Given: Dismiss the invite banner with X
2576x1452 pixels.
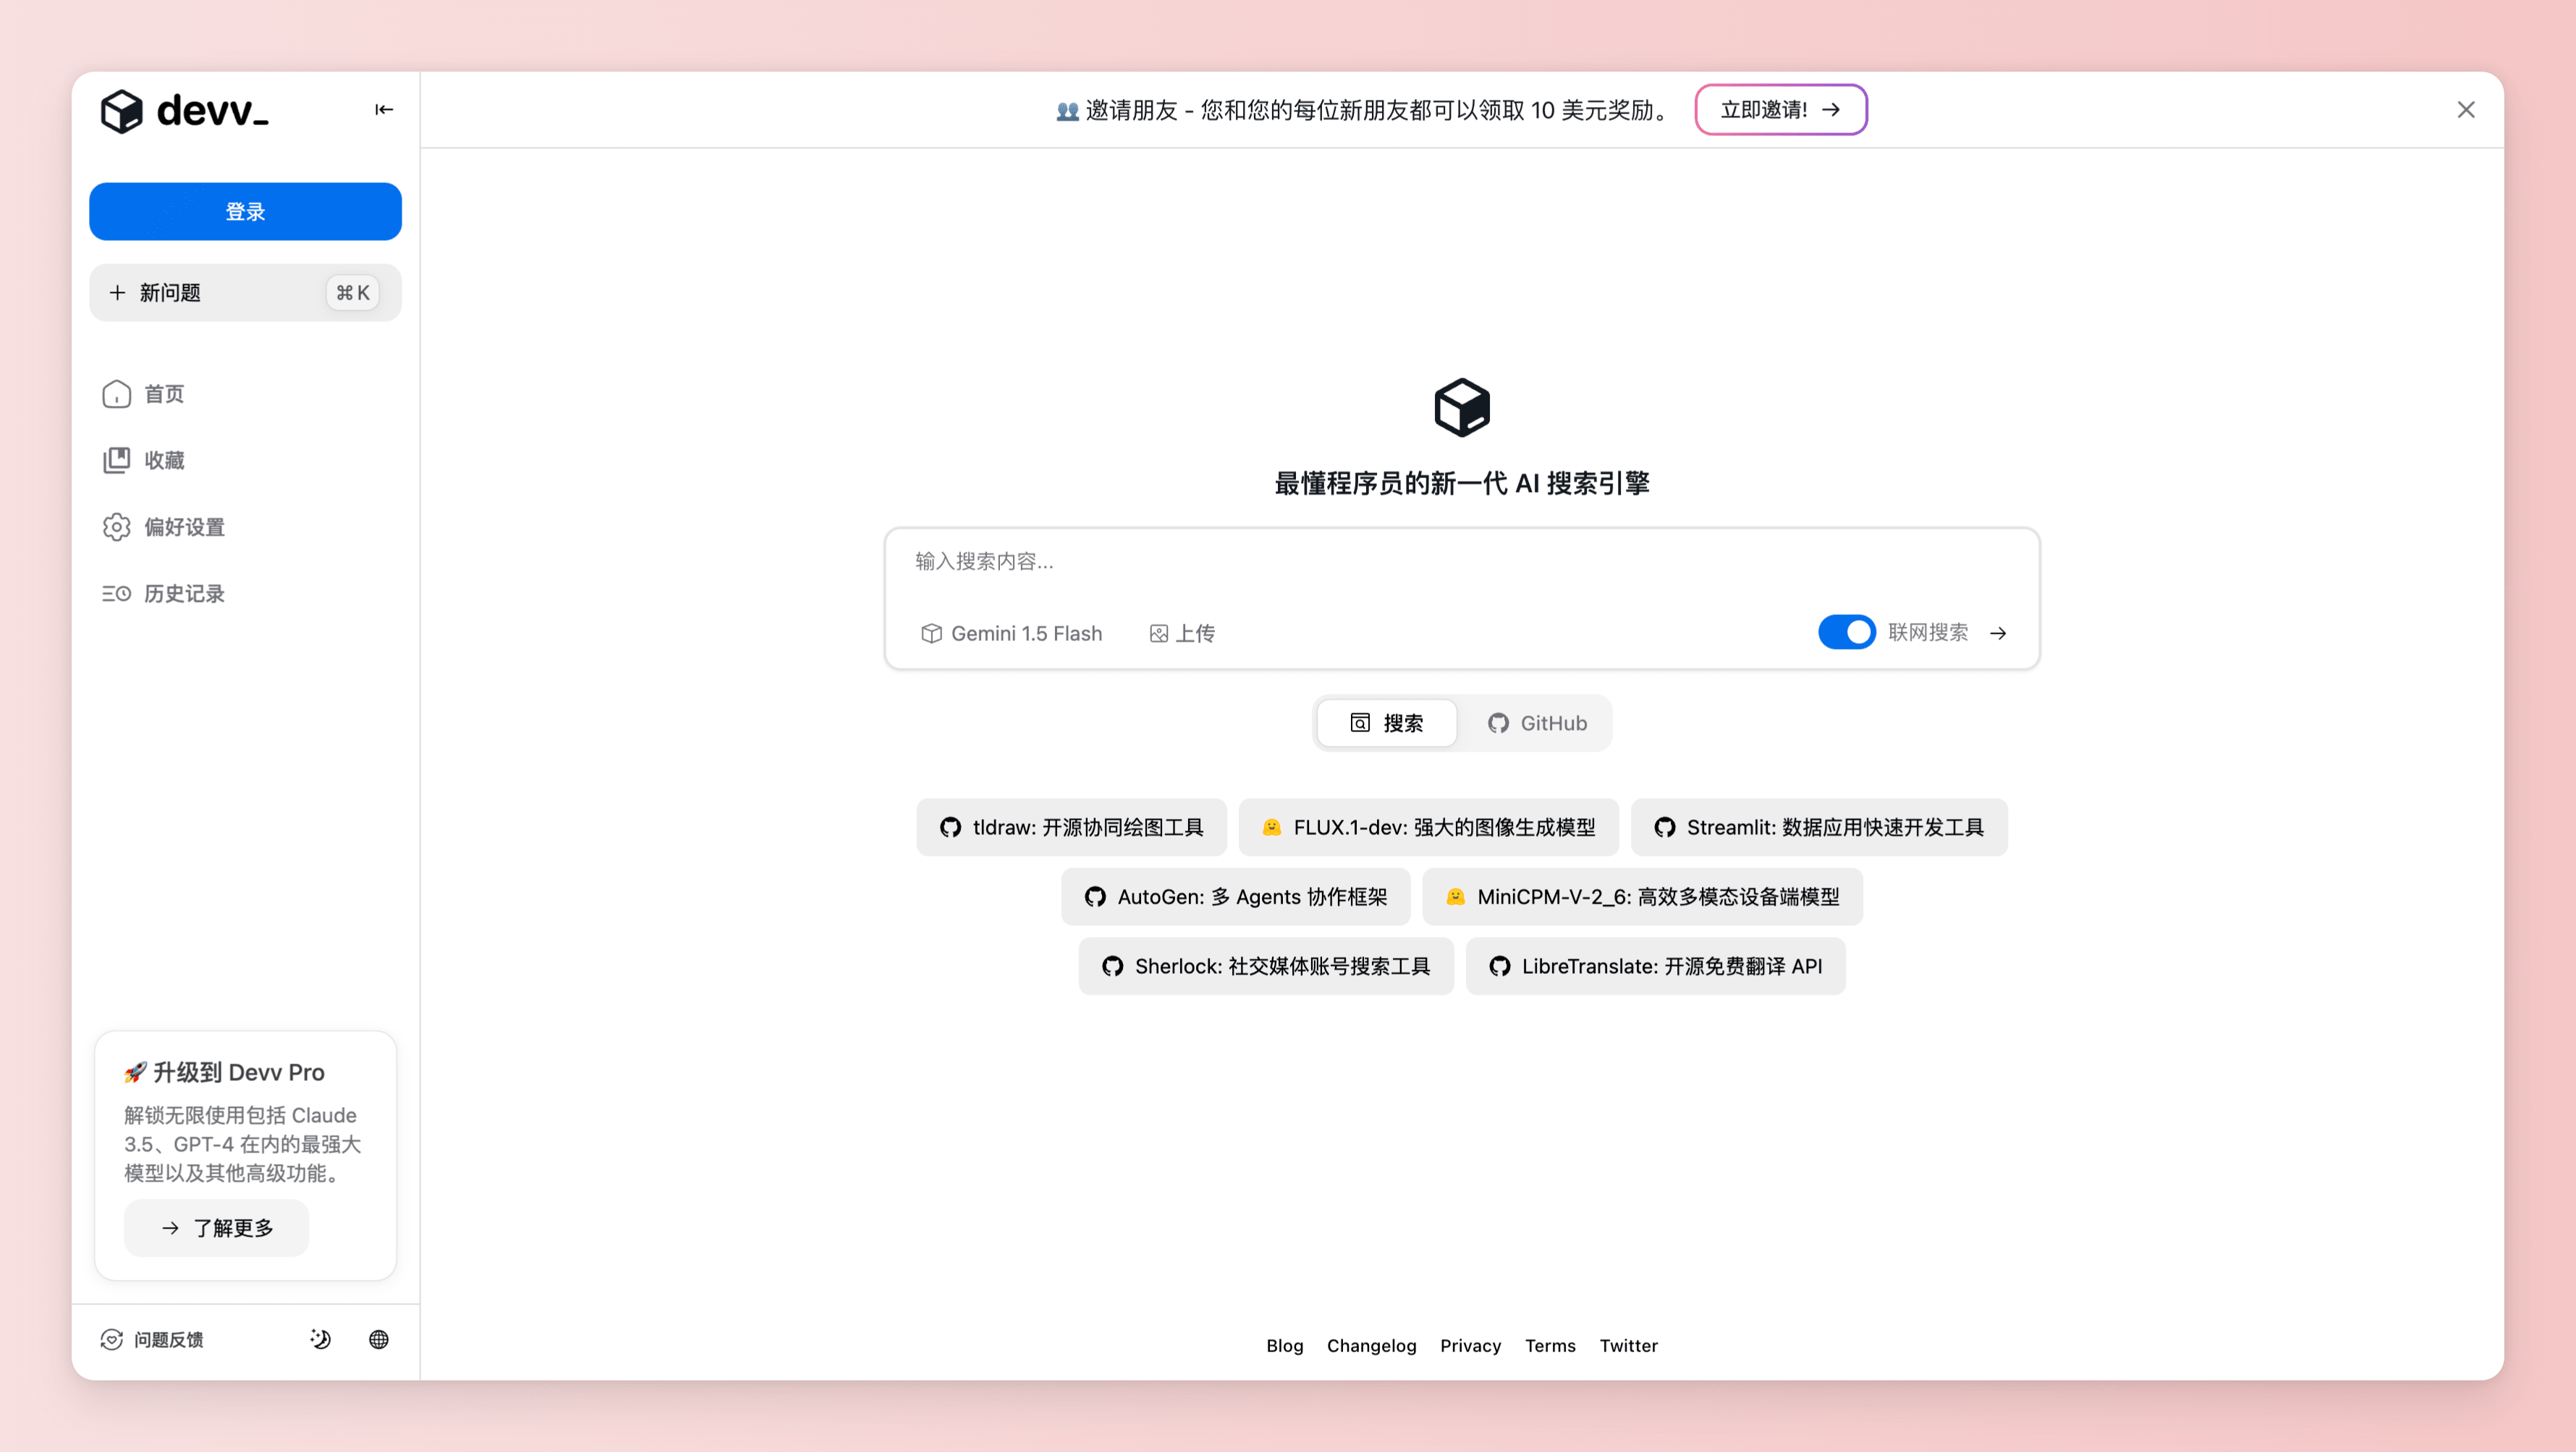Looking at the screenshot, I should point(2466,110).
